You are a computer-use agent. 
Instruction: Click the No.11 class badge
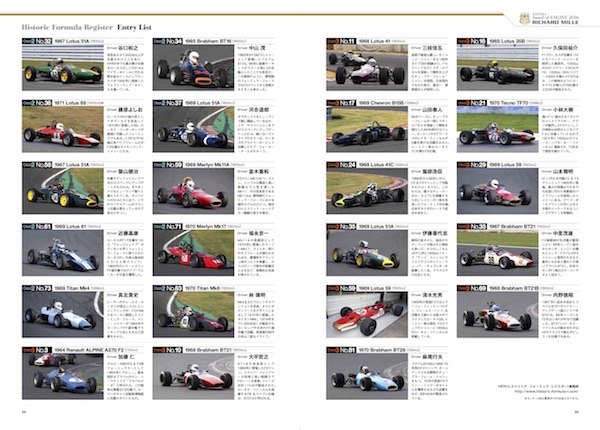(x=341, y=41)
